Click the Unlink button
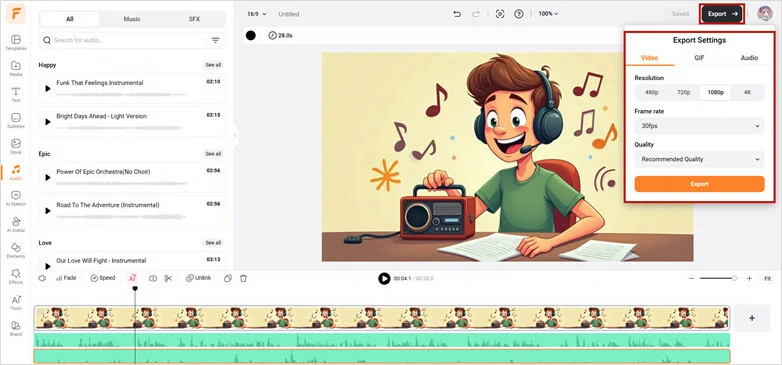 pos(198,278)
